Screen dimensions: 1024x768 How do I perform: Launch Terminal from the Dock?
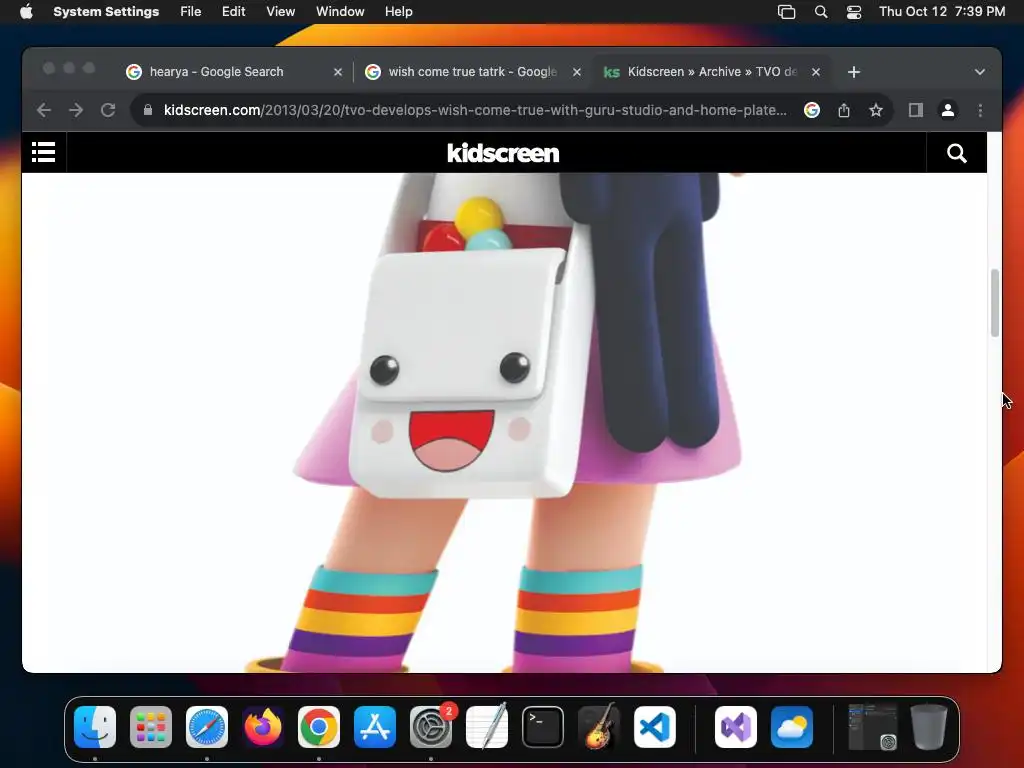(x=543, y=727)
